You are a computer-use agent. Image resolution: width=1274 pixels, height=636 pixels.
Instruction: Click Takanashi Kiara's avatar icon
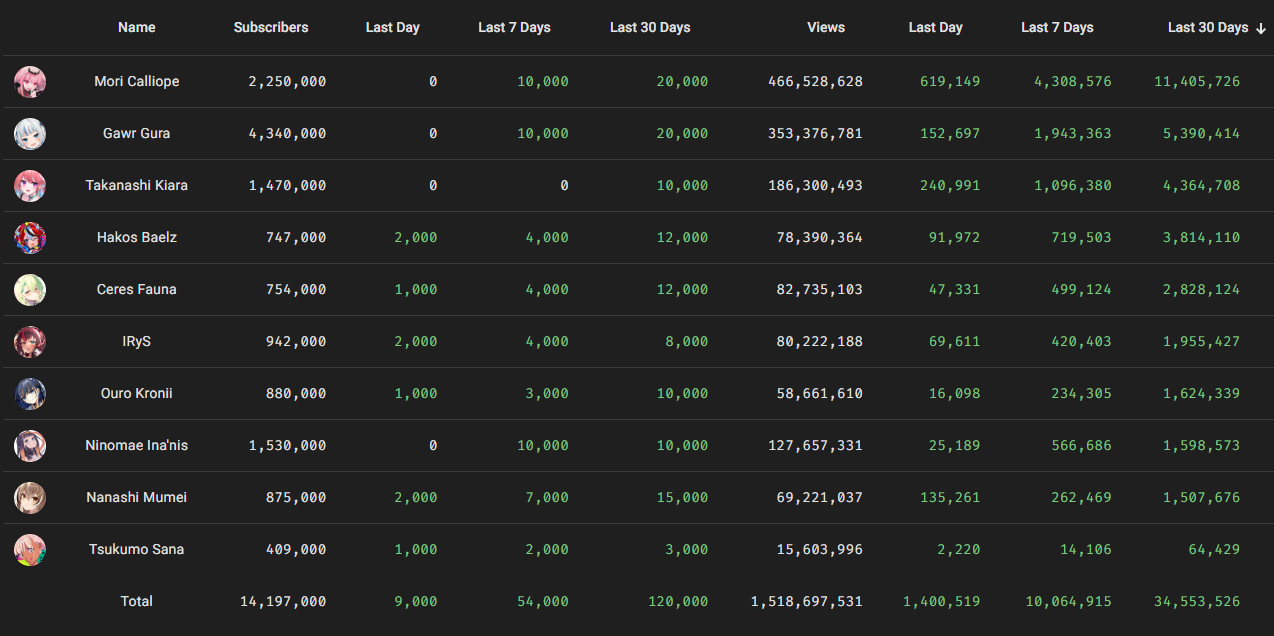point(30,186)
